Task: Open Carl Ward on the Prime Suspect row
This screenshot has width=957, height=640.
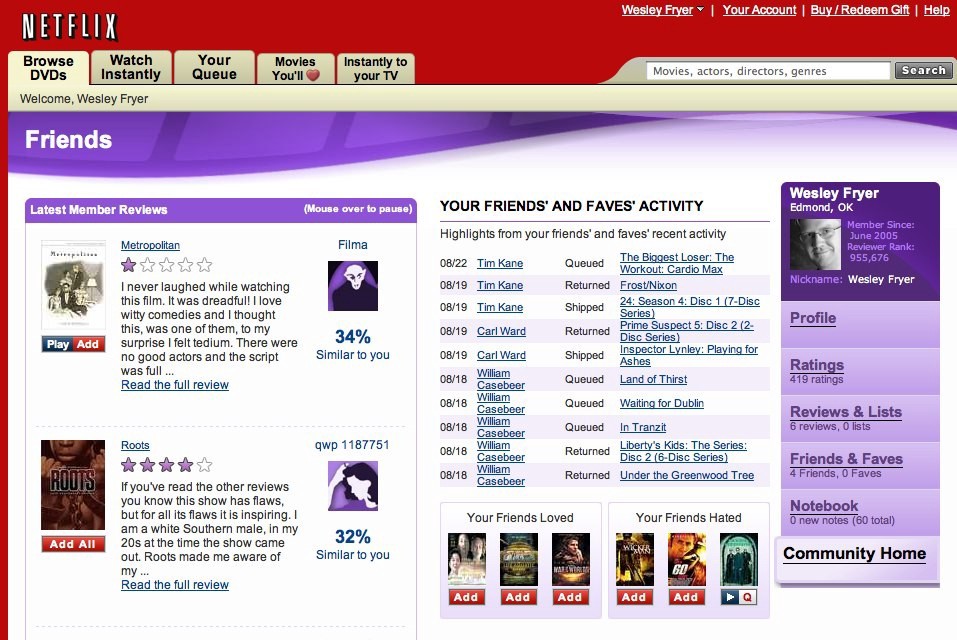Action: point(501,331)
